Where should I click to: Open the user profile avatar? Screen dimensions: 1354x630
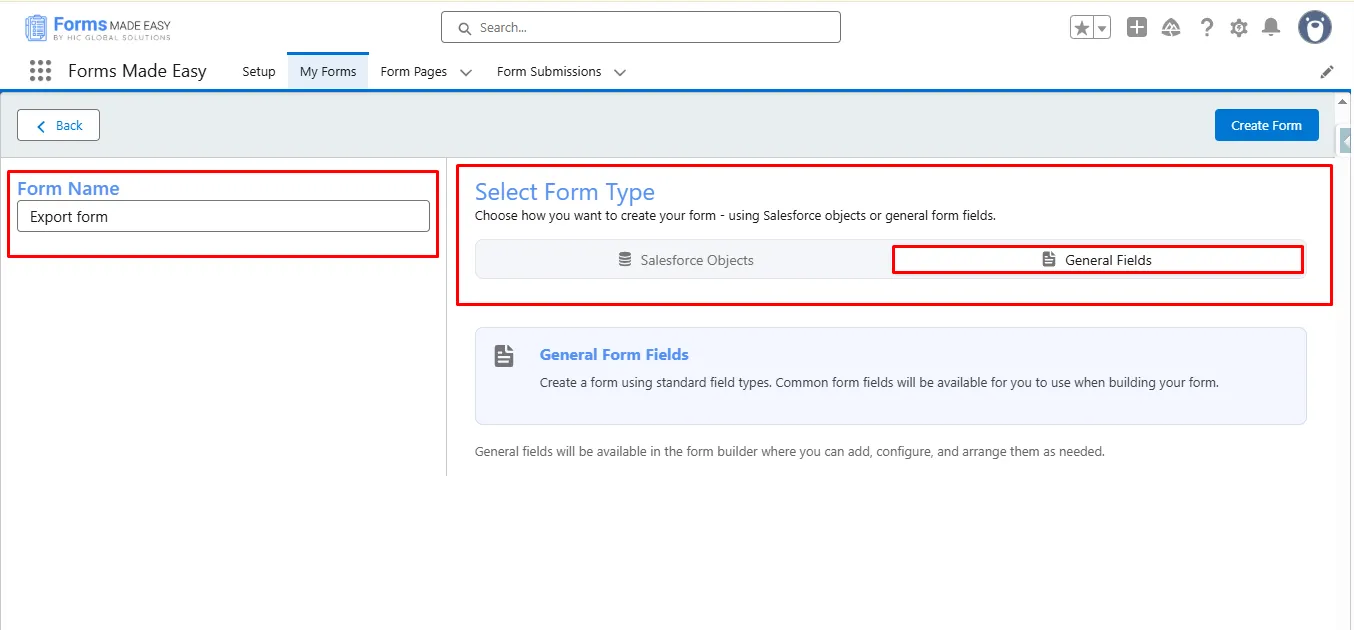pos(1314,28)
